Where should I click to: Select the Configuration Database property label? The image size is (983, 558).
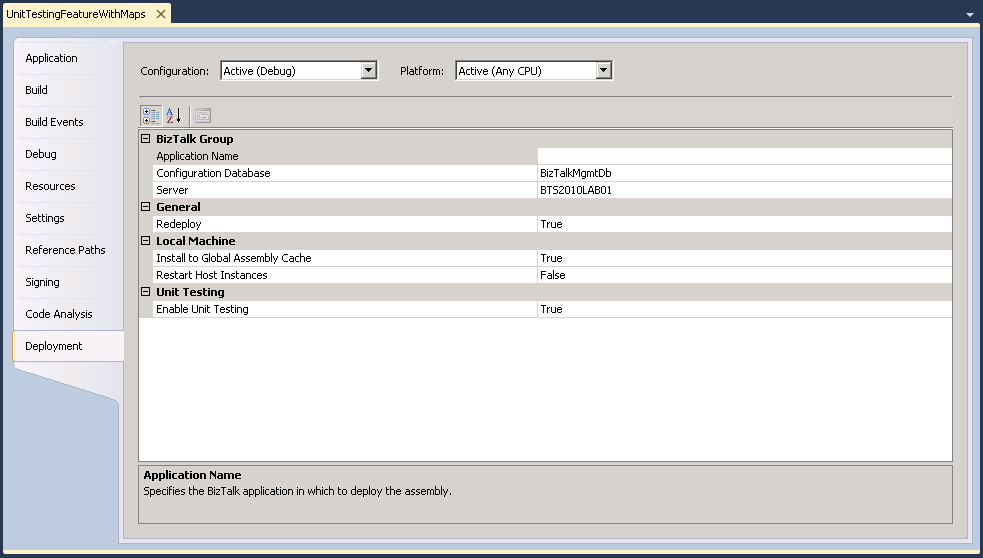(213, 173)
